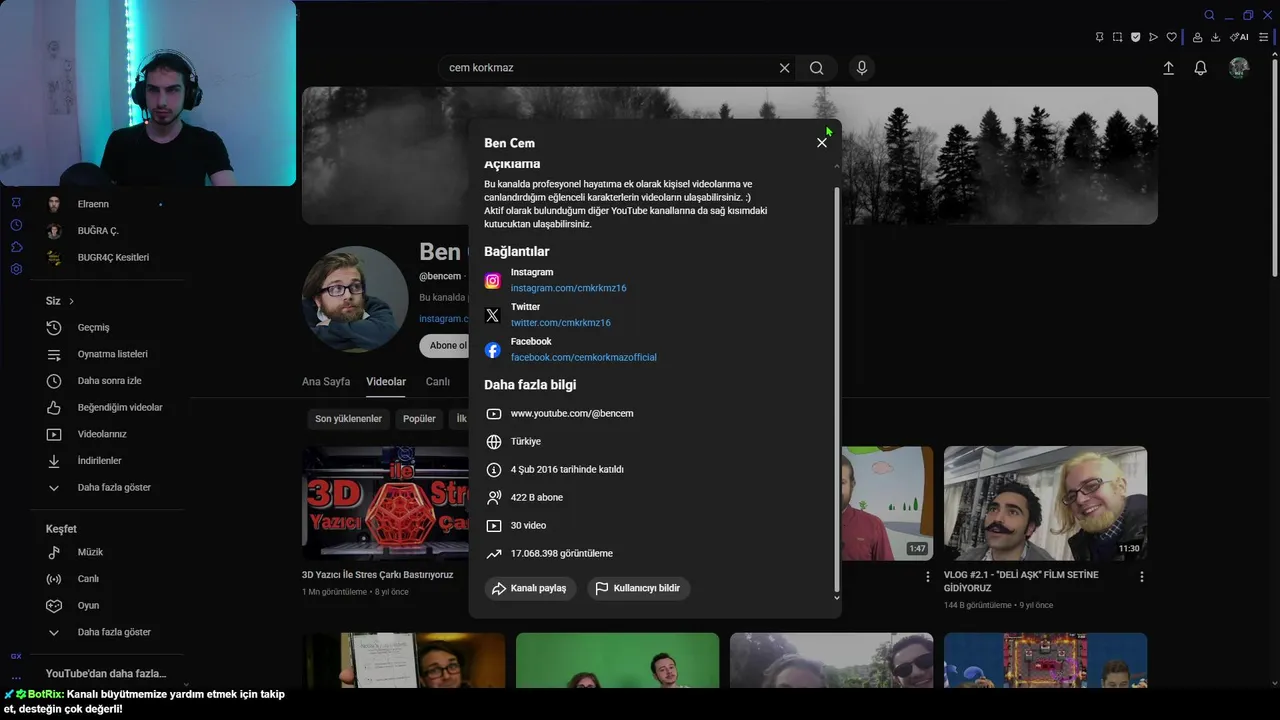The height and width of the screenshot is (720, 1280).
Task: Open the browser profile icon
Action: click(1197, 37)
